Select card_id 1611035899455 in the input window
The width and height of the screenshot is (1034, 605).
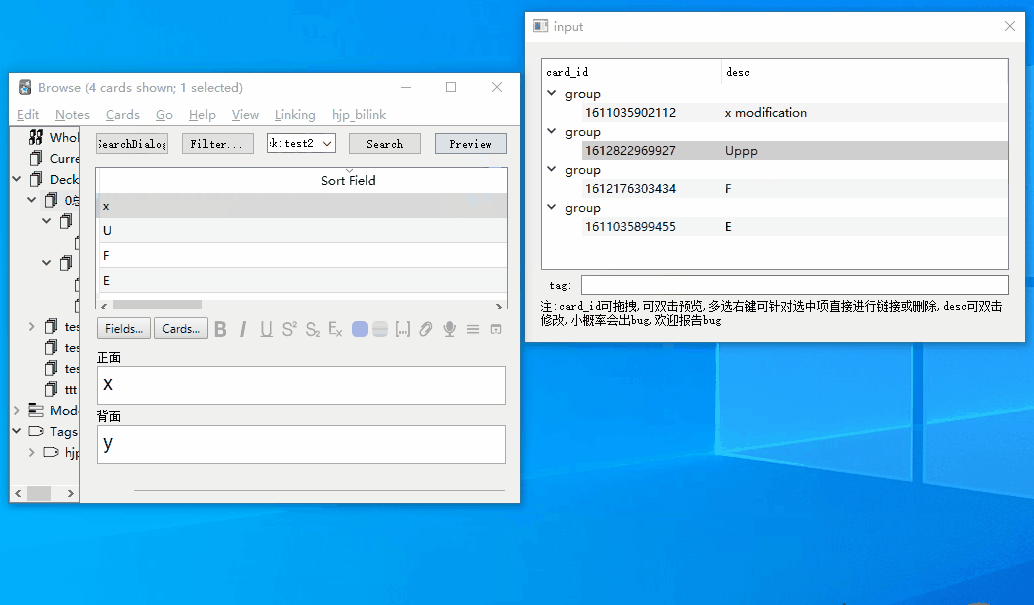(x=630, y=227)
